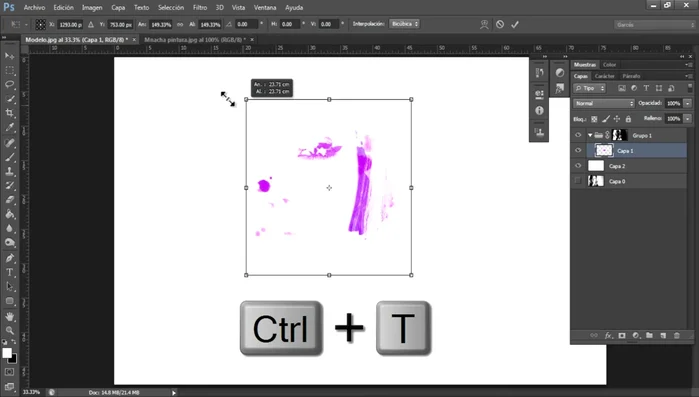Switch to the Carácter panel tab
Image resolution: width=699 pixels, height=397 pixels.
click(604, 76)
